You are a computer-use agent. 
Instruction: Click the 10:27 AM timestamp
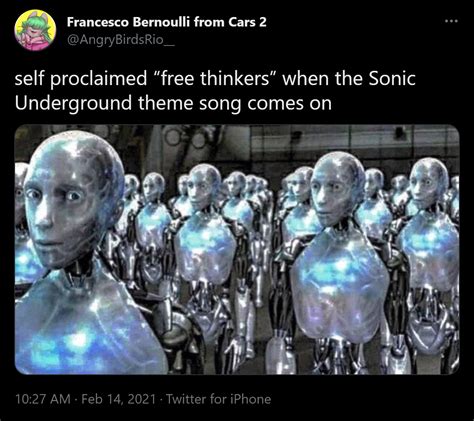click(43, 399)
